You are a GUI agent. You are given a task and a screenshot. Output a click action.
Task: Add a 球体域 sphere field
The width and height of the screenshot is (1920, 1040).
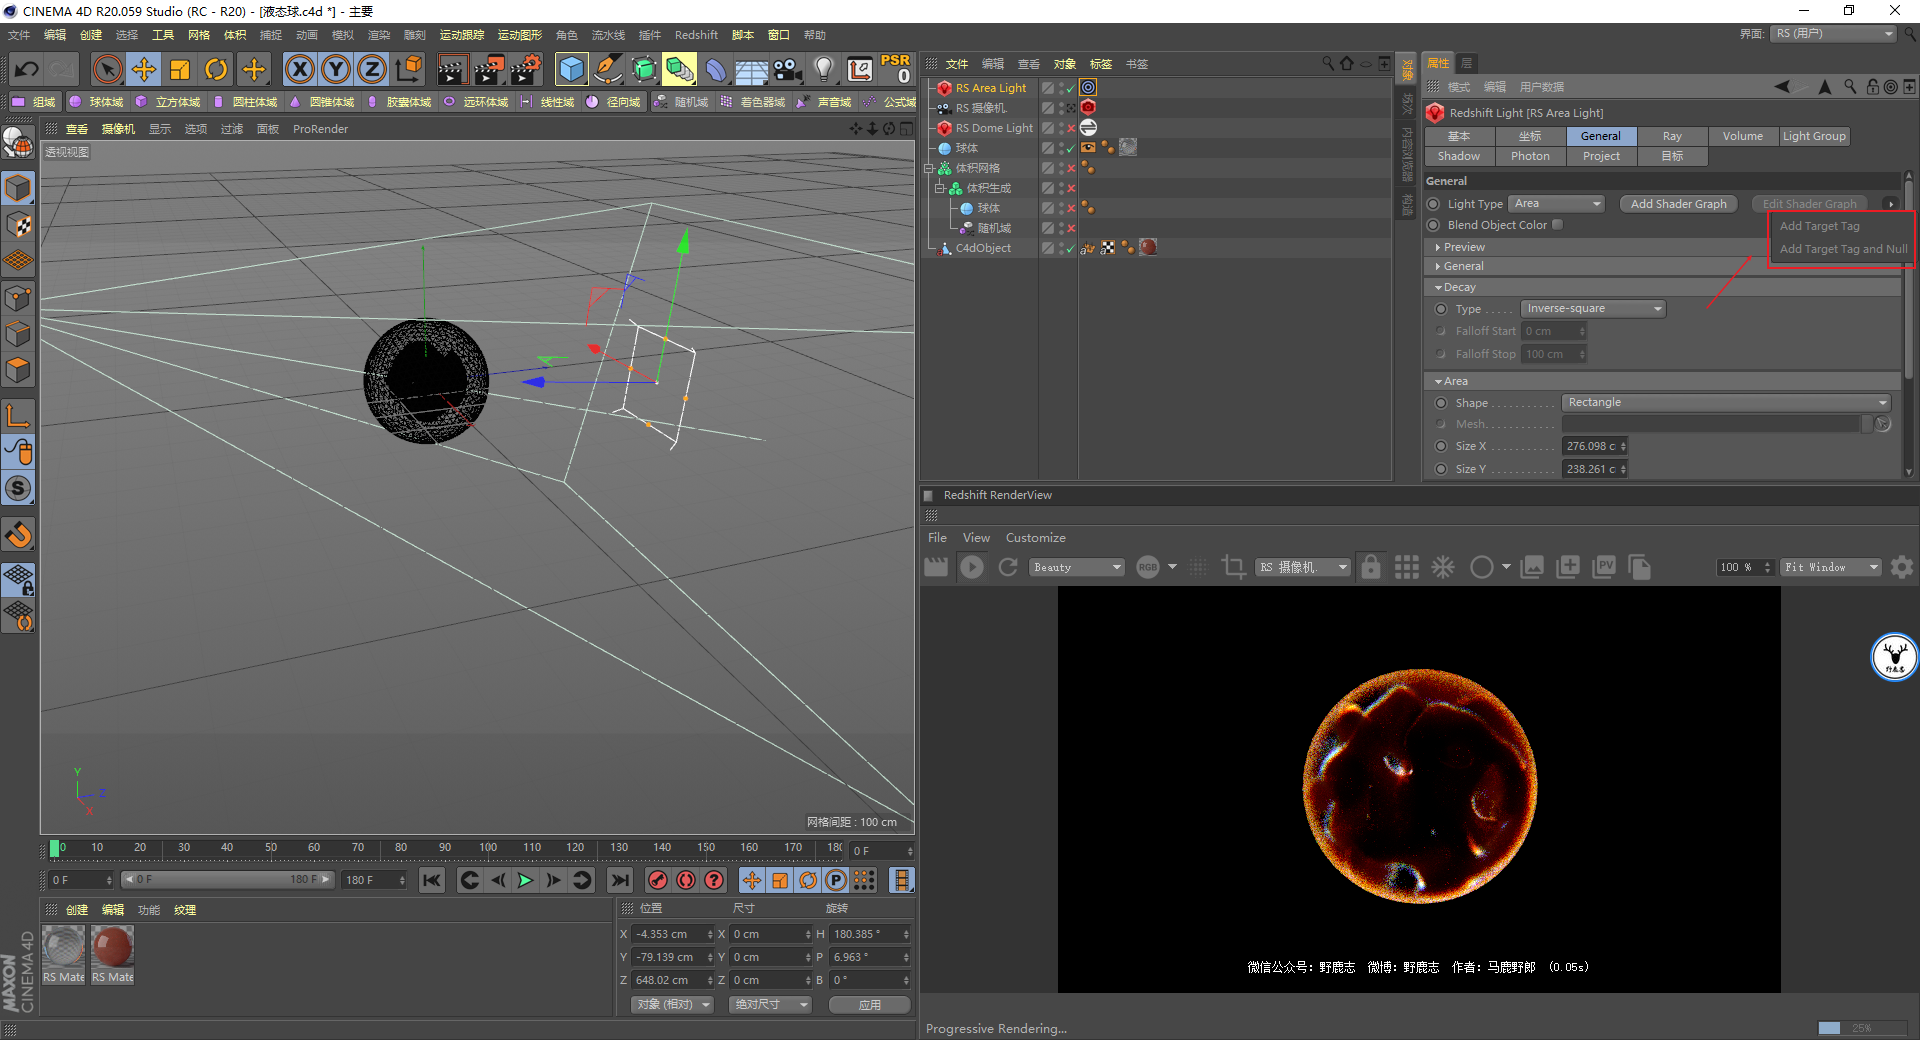(96, 102)
